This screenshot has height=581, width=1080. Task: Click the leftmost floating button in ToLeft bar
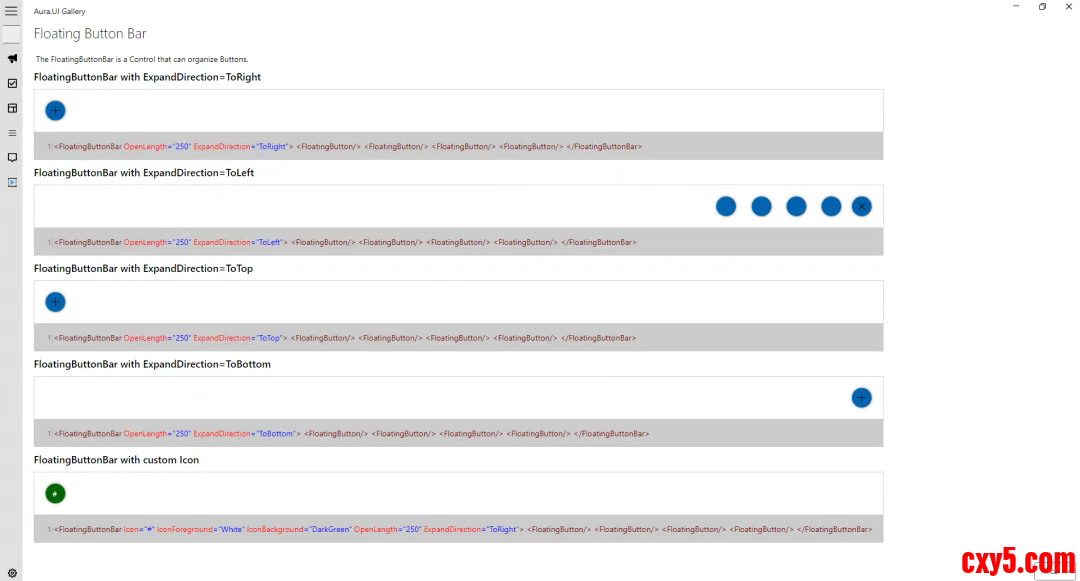pos(726,206)
